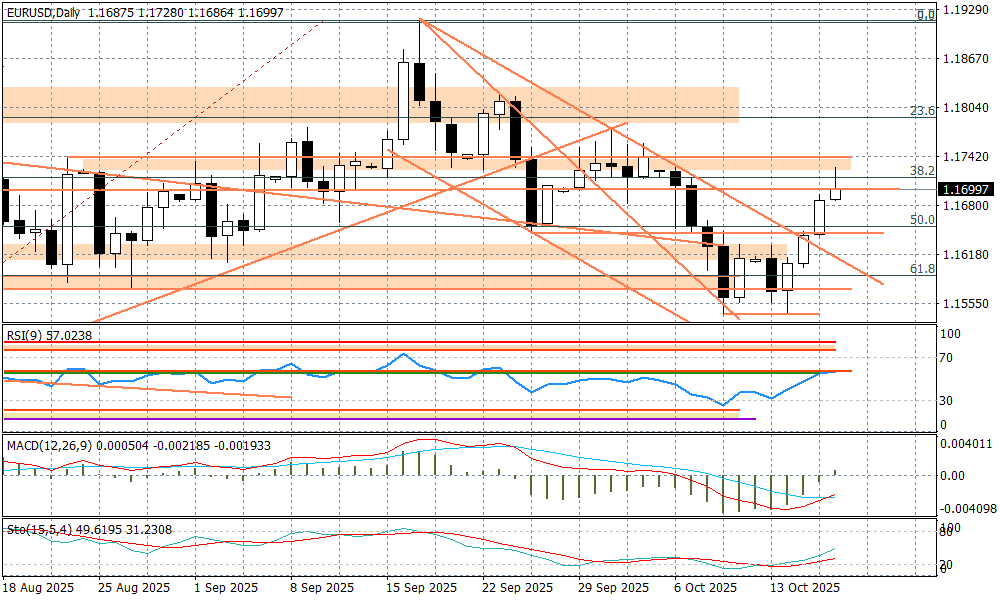The height and width of the screenshot is (600, 1000).
Task: Click the 0.0 Fibonacci level label
Action: pyautogui.click(x=926, y=15)
